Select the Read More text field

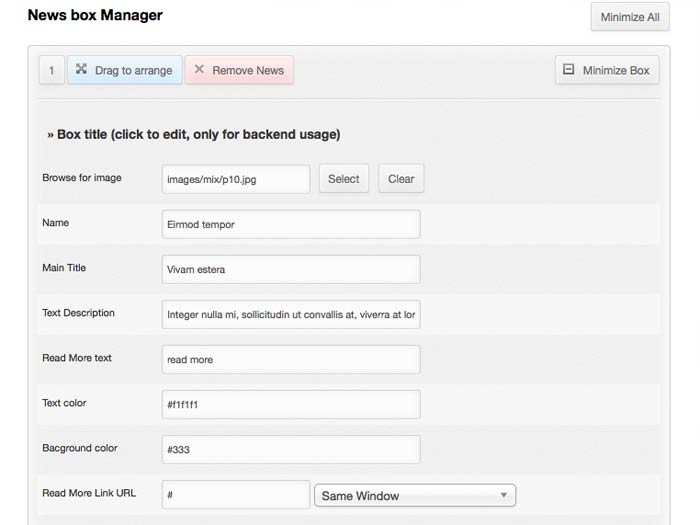(x=290, y=359)
